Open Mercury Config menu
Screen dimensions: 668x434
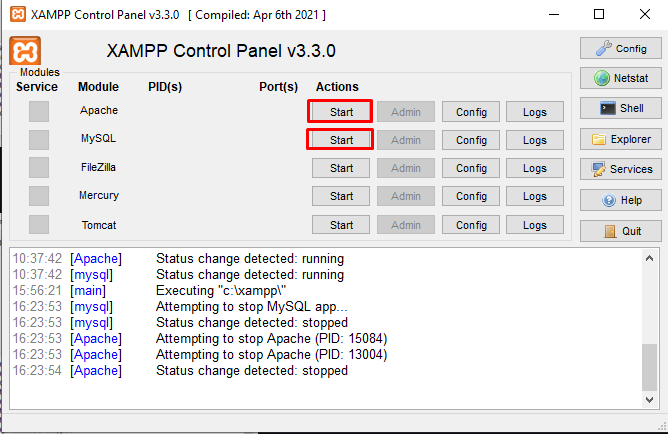(471, 196)
